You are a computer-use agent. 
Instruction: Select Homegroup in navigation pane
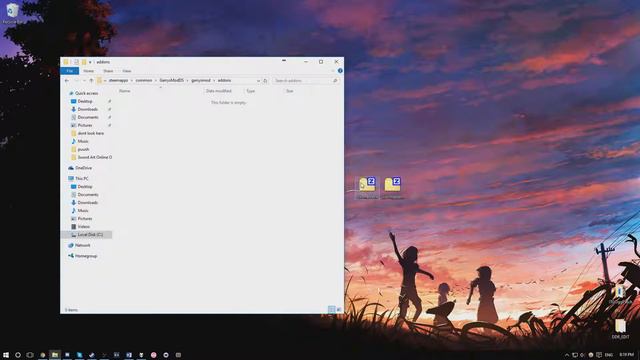[86, 256]
